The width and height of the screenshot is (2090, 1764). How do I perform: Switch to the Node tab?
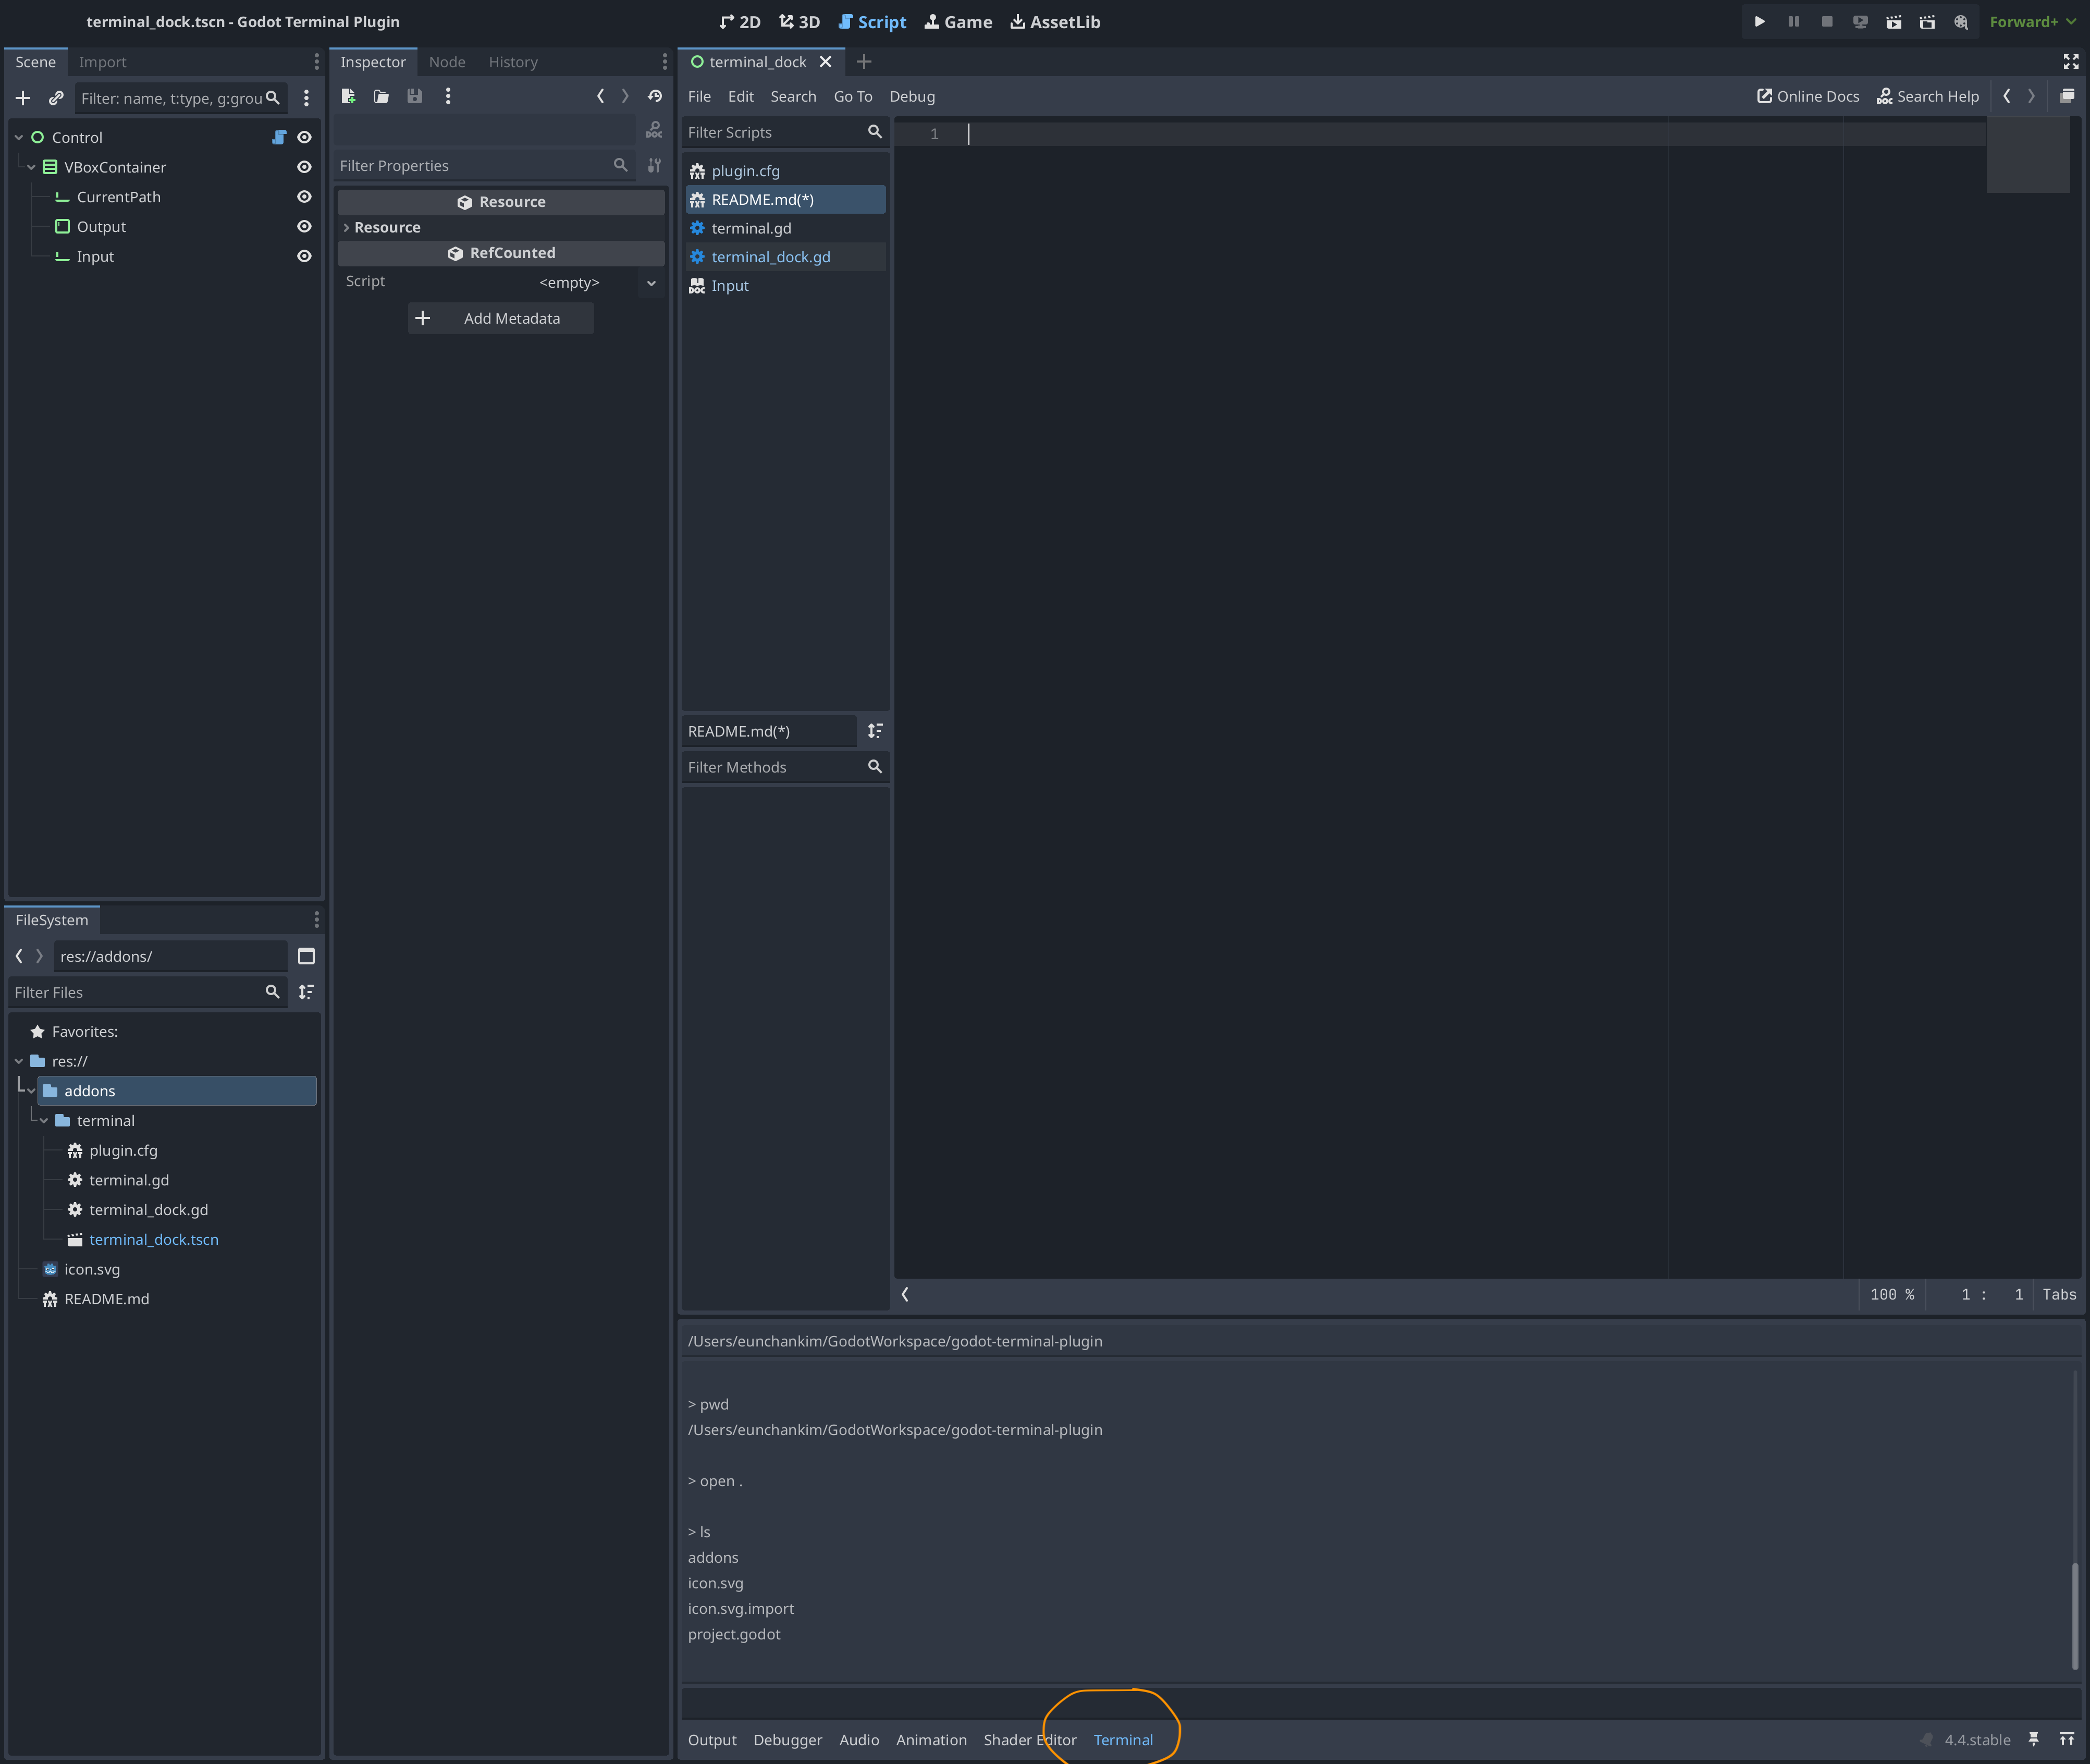tap(447, 62)
